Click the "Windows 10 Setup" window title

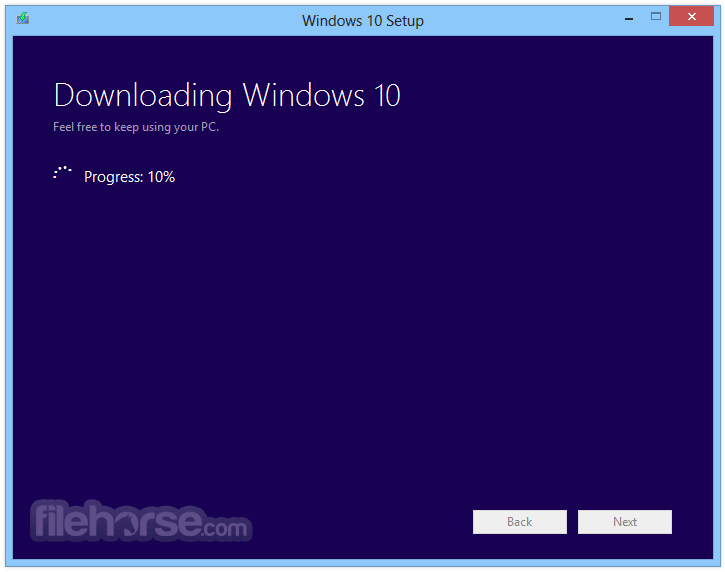tap(362, 21)
